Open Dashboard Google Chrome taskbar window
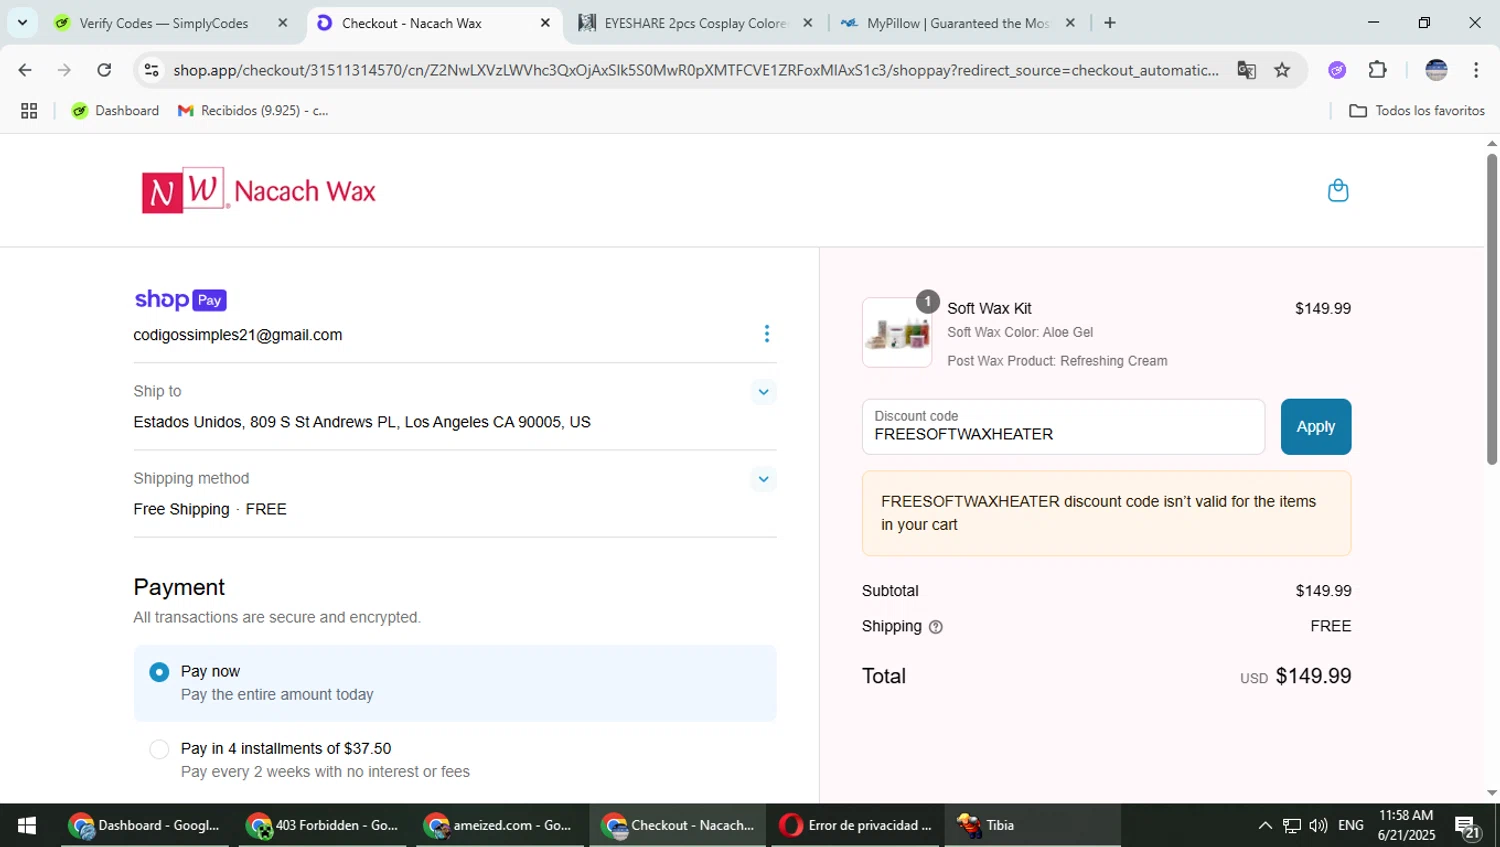 145,825
